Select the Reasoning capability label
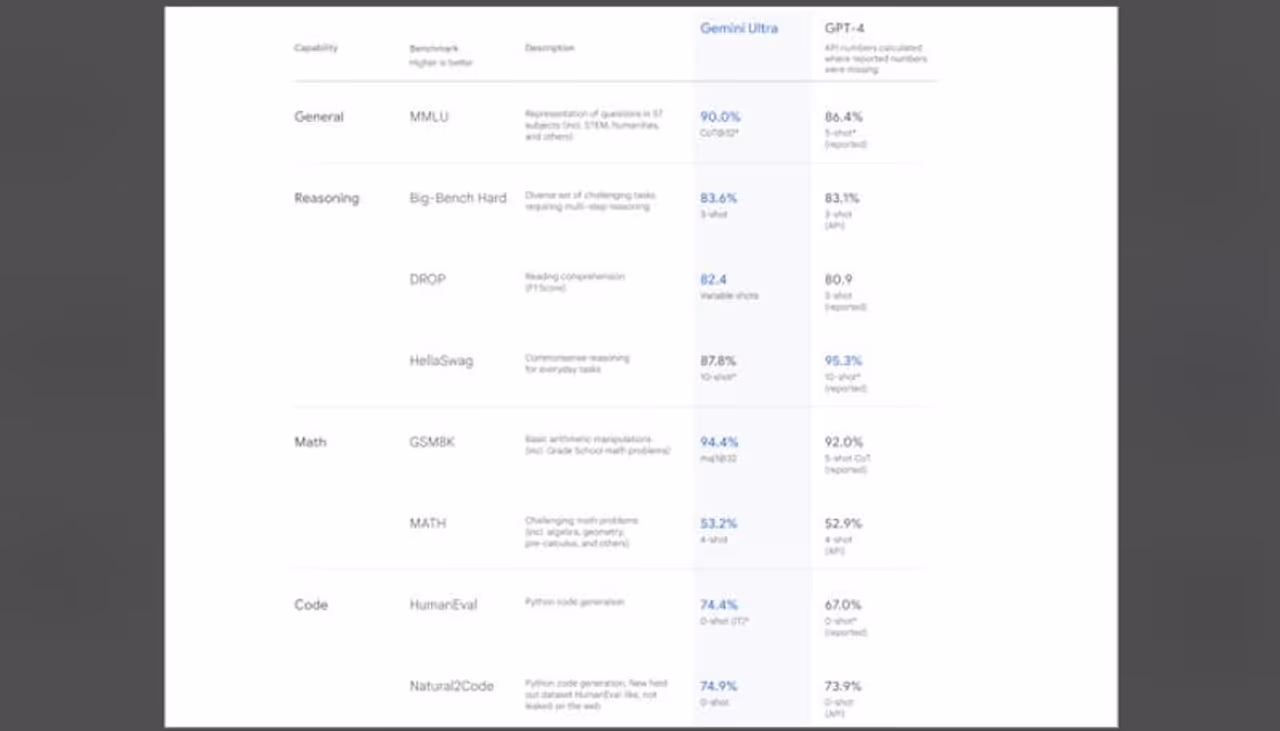This screenshot has width=1280, height=731. pos(326,198)
